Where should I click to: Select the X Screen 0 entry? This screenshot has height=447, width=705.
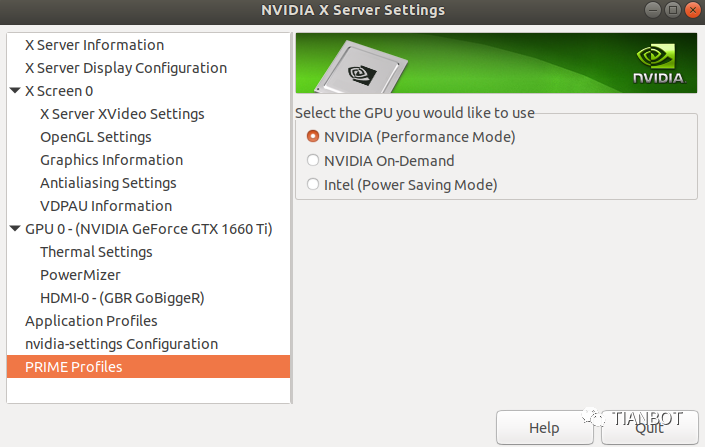click(x=59, y=91)
